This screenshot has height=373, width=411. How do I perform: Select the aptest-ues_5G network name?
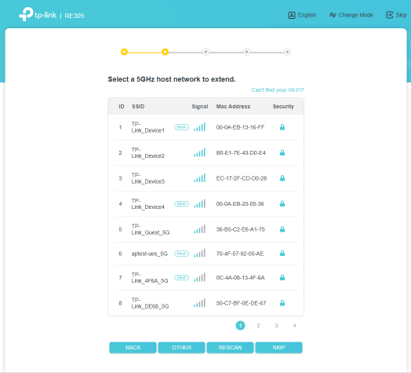149,254
